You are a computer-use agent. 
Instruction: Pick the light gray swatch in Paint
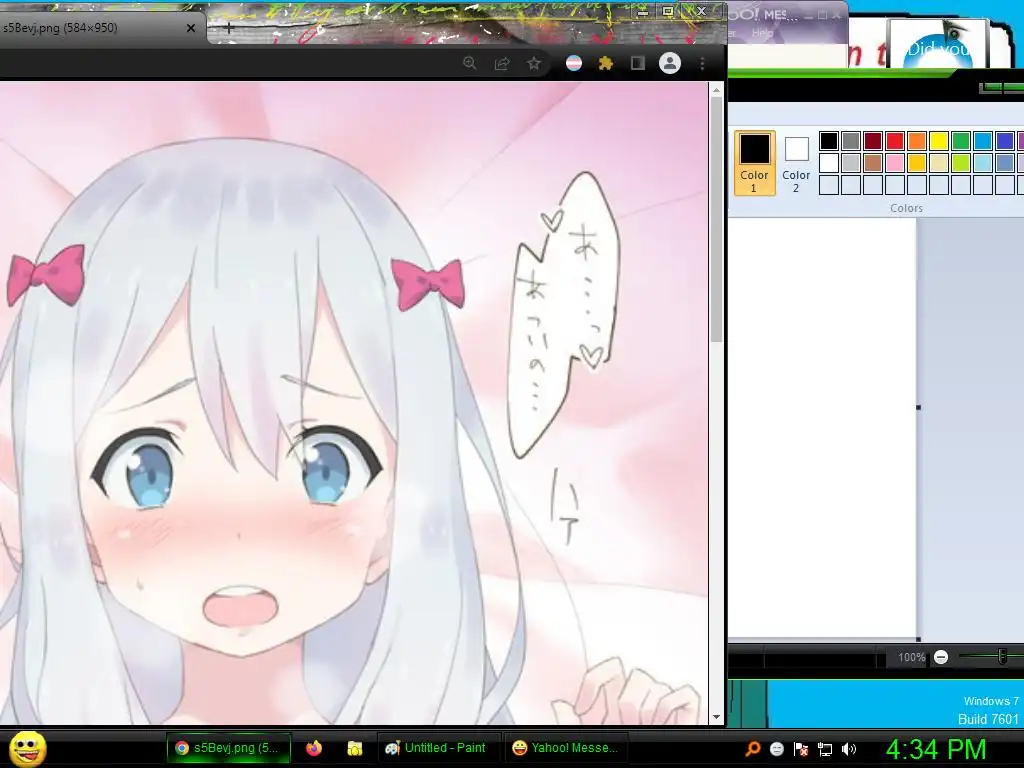point(851,163)
